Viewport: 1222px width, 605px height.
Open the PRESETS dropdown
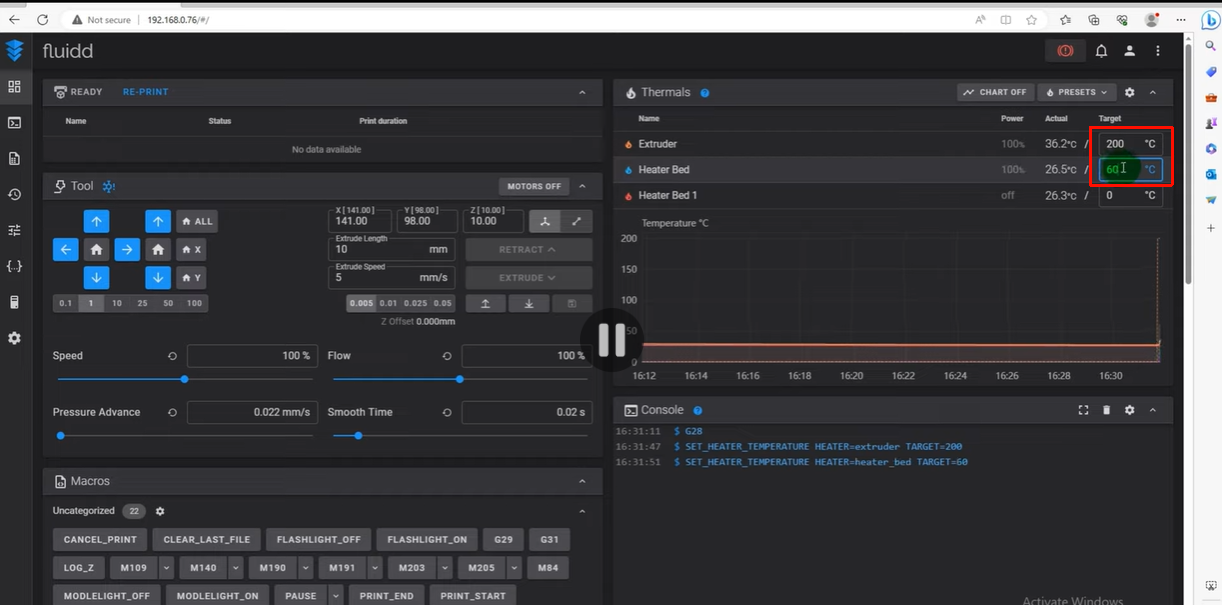pyautogui.click(x=1077, y=92)
